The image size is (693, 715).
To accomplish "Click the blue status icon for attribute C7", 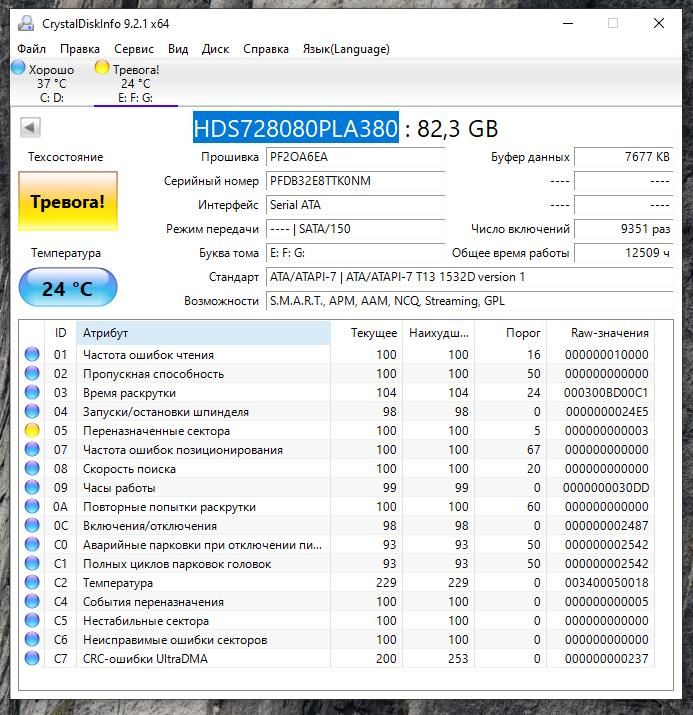I will (x=32, y=658).
